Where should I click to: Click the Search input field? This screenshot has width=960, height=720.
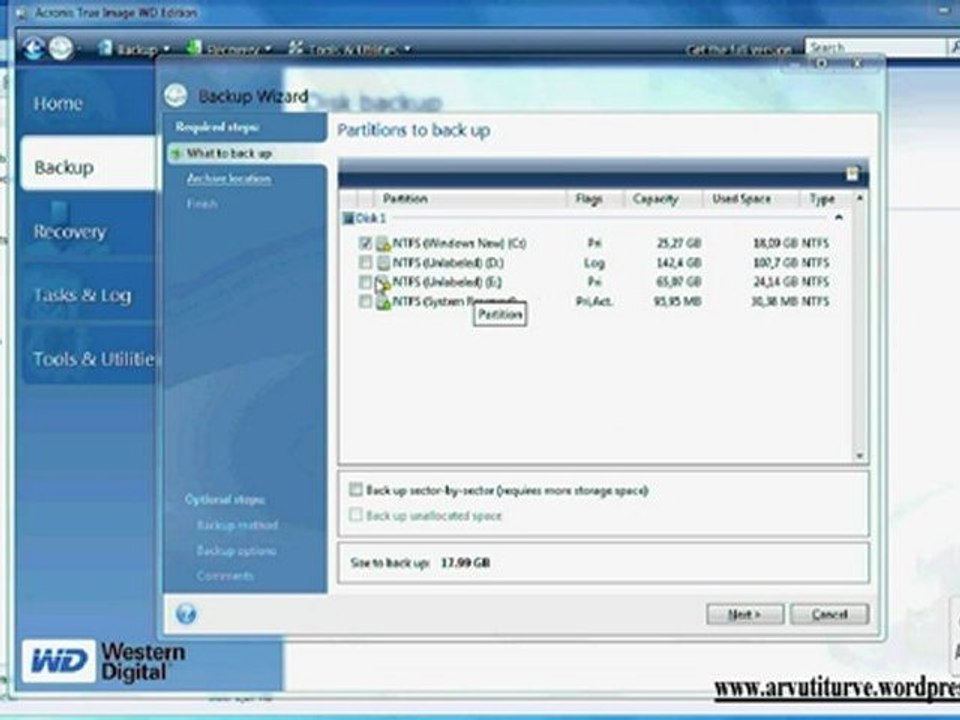(x=876, y=47)
